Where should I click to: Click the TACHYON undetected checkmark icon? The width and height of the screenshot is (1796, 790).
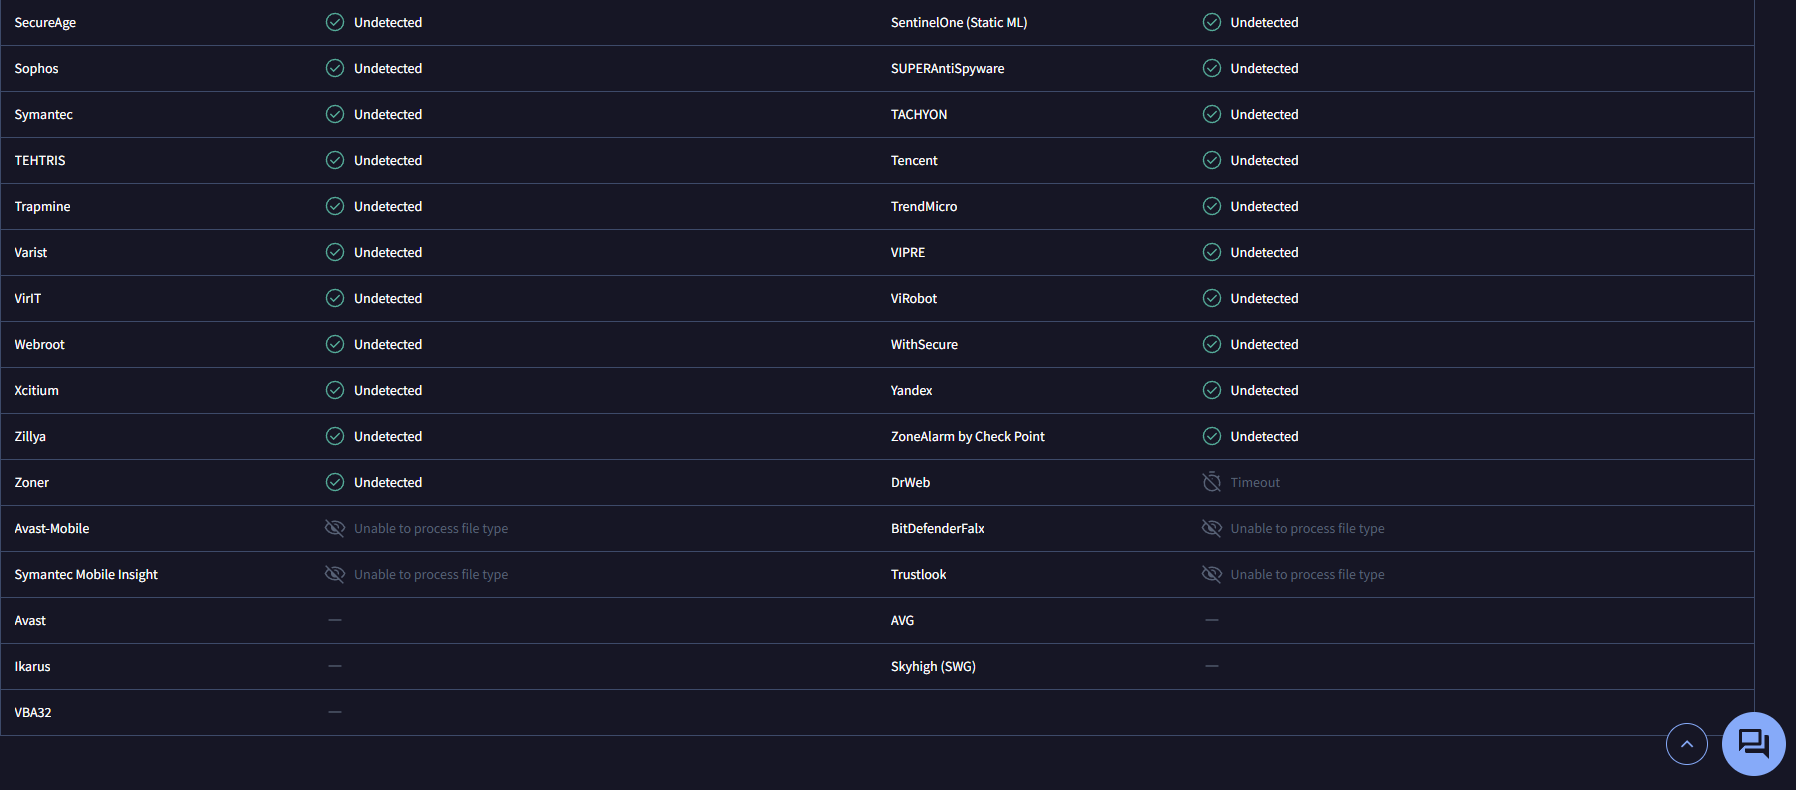pyautogui.click(x=1212, y=114)
